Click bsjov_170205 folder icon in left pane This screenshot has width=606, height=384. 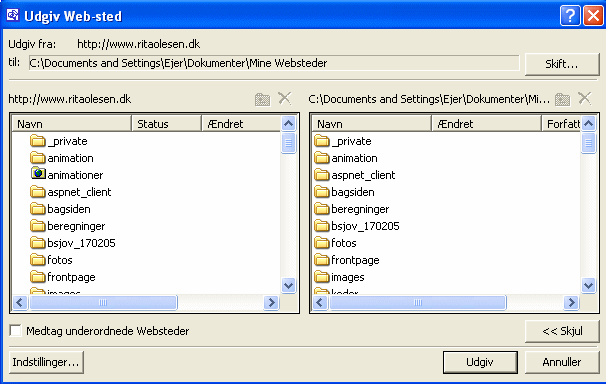click(37, 243)
